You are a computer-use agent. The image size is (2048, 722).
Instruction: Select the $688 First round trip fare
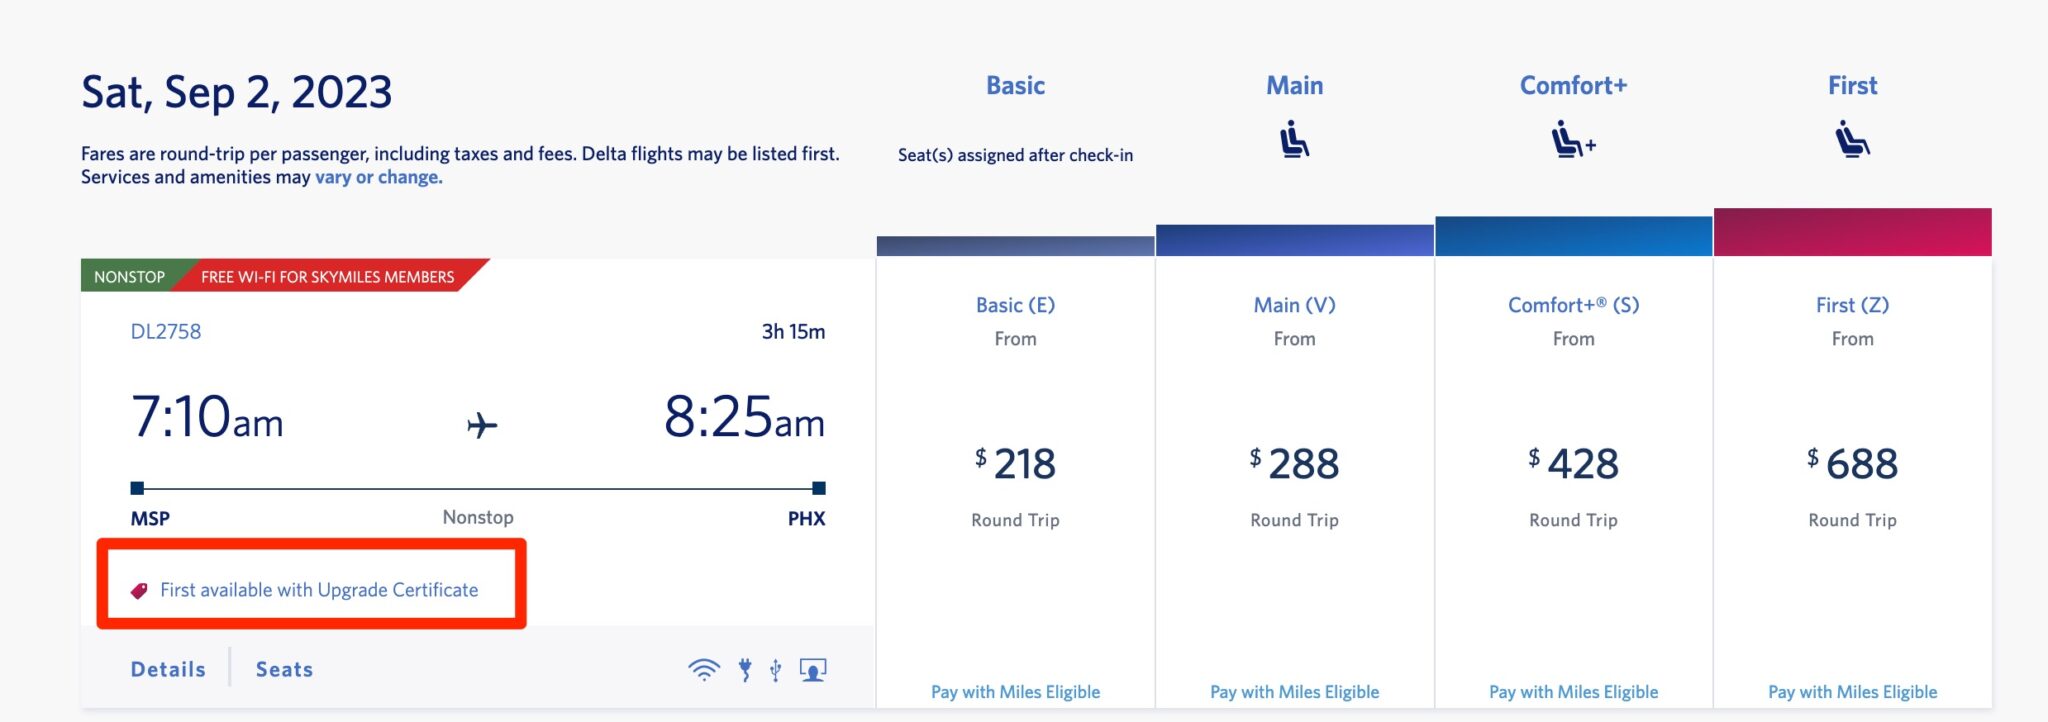pyautogui.click(x=1853, y=465)
